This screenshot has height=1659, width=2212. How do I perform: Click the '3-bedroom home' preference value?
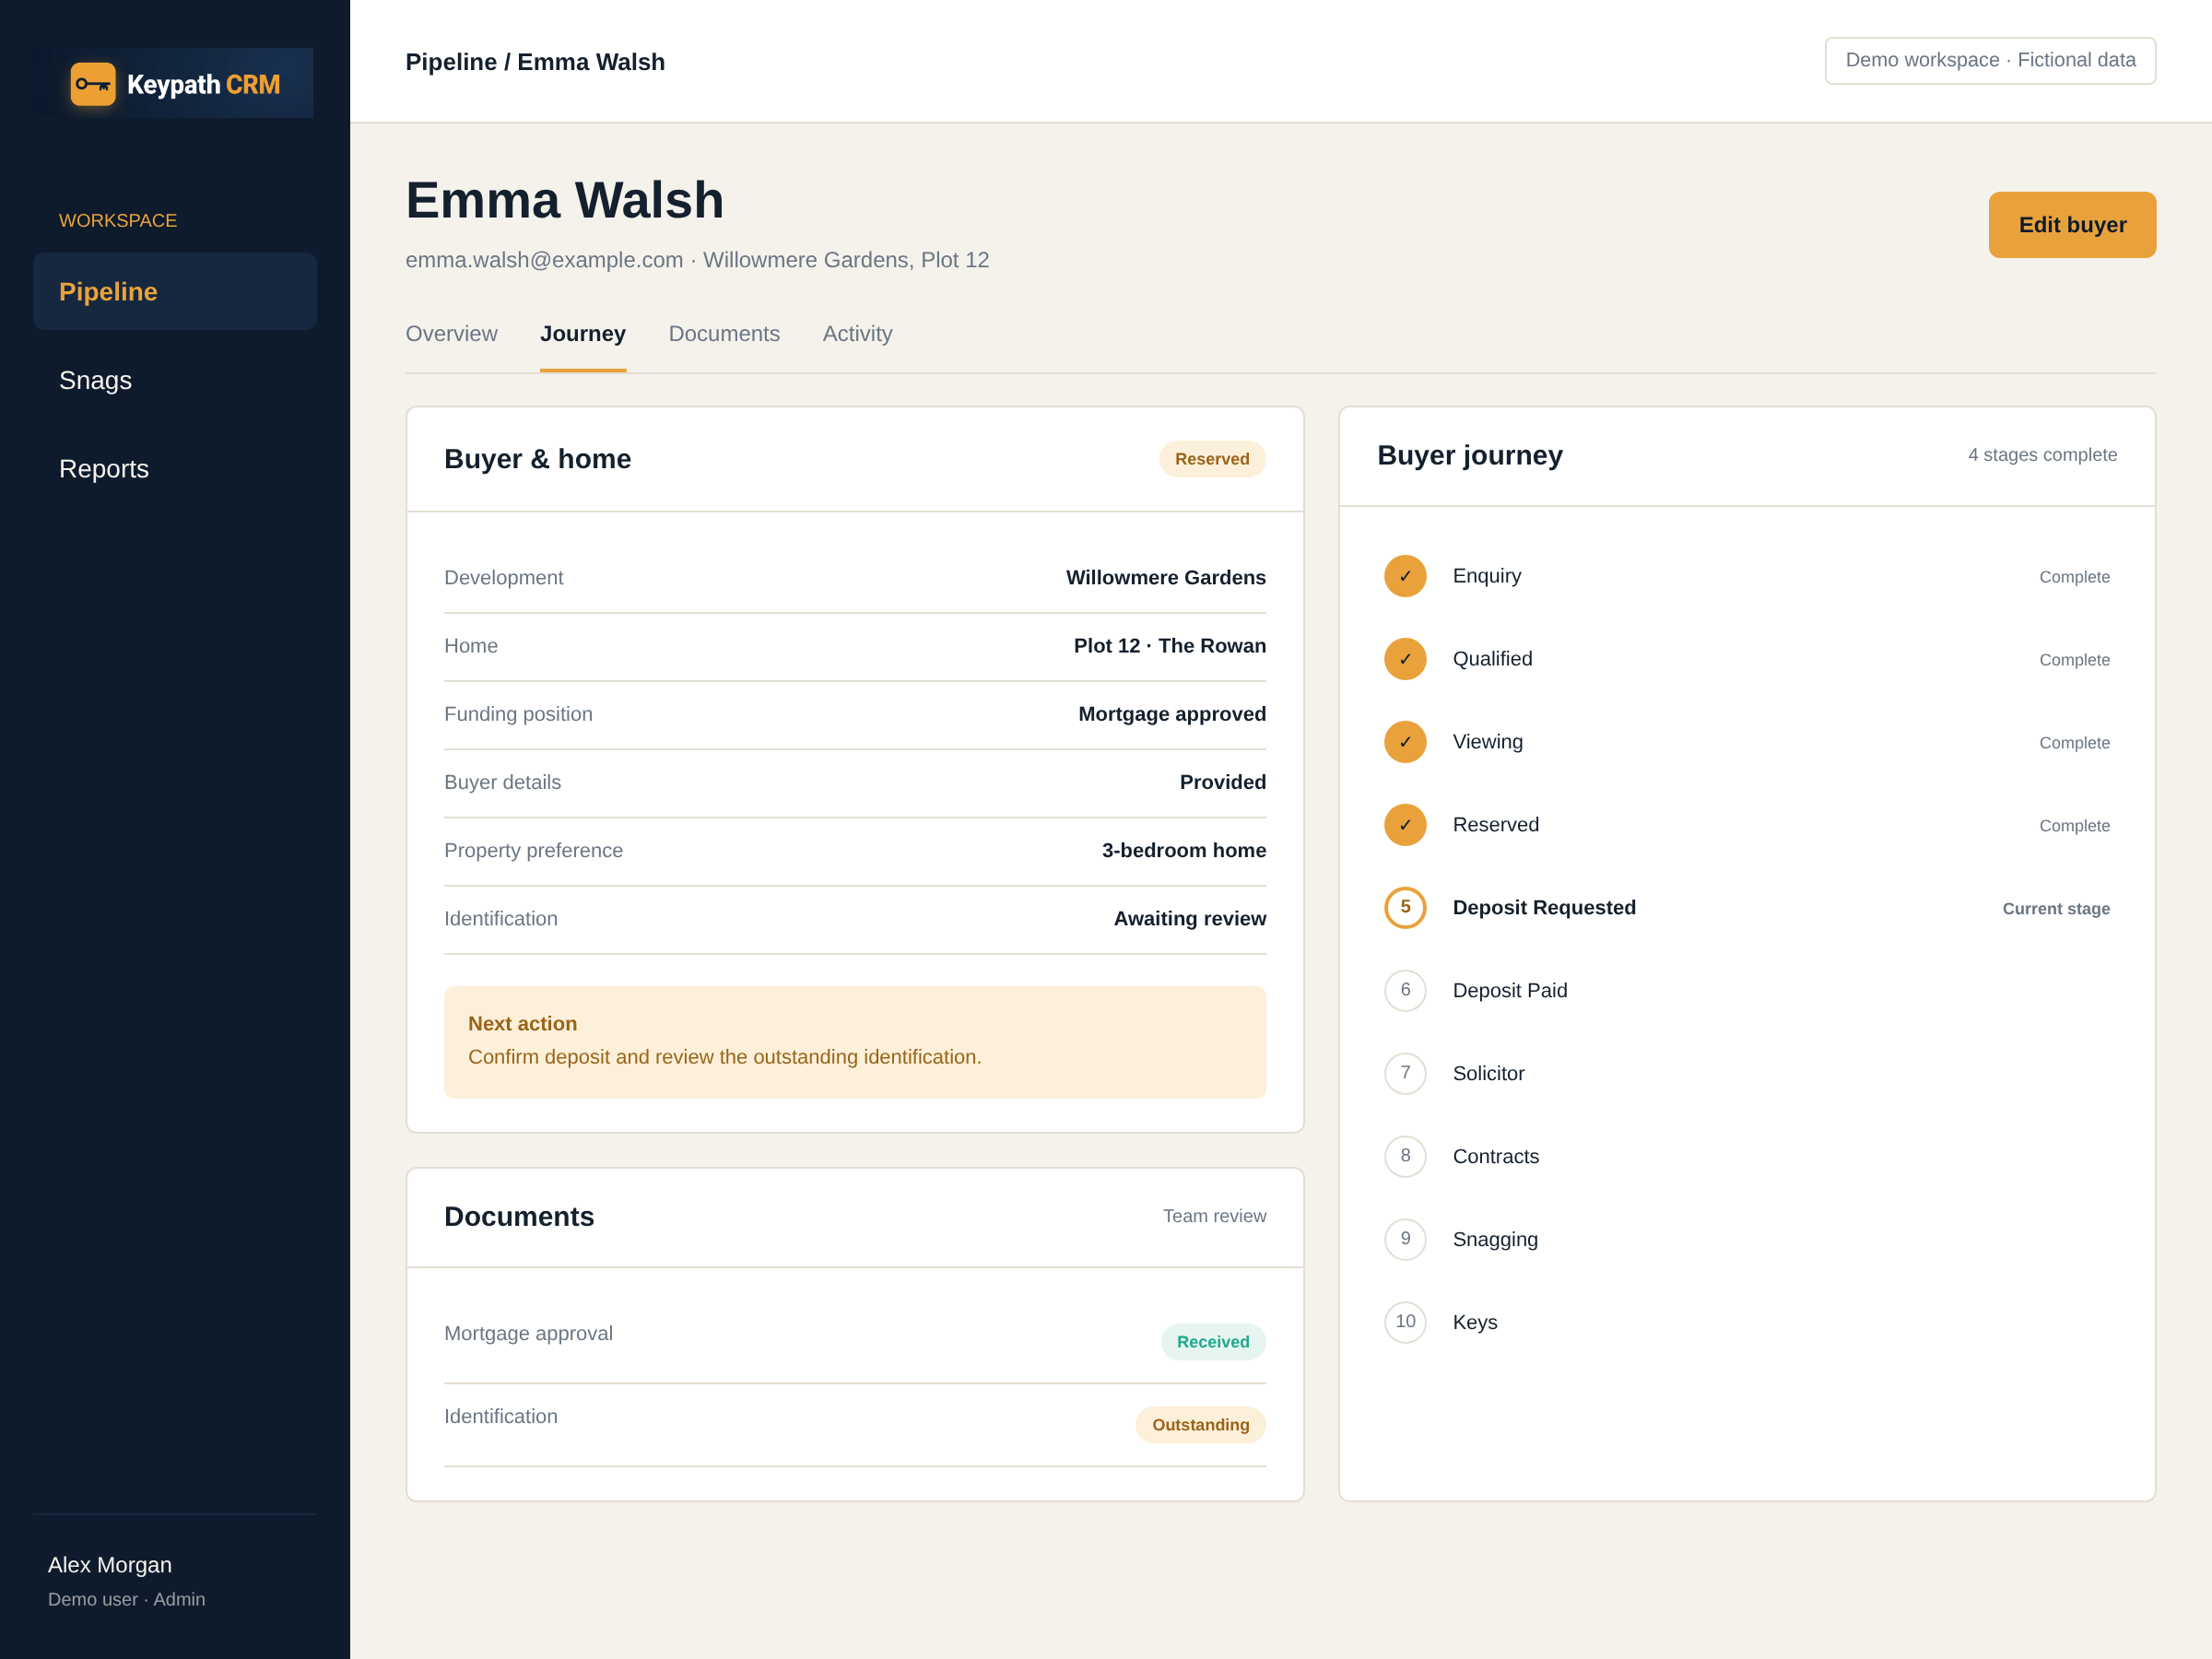tap(1184, 851)
